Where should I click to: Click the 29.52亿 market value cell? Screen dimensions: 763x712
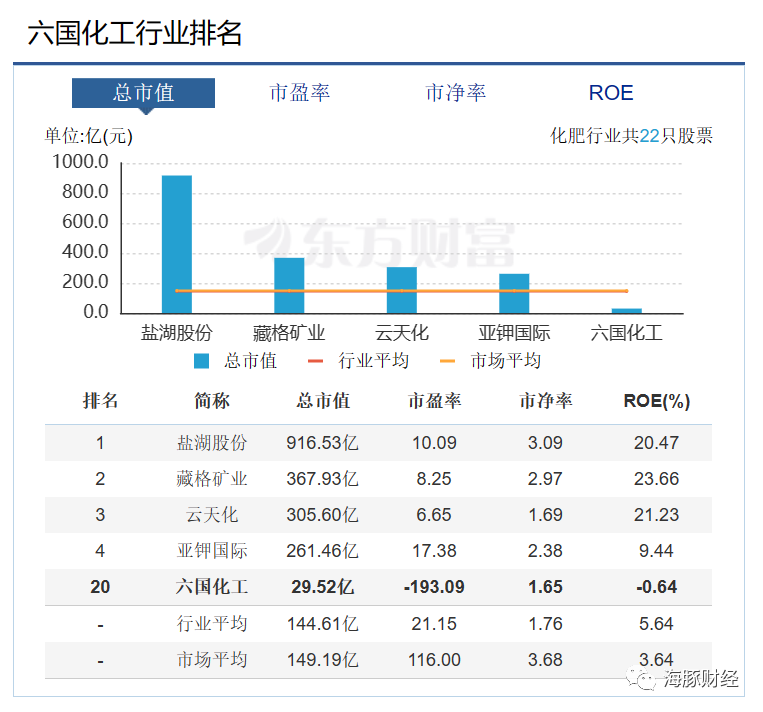coord(323,587)
